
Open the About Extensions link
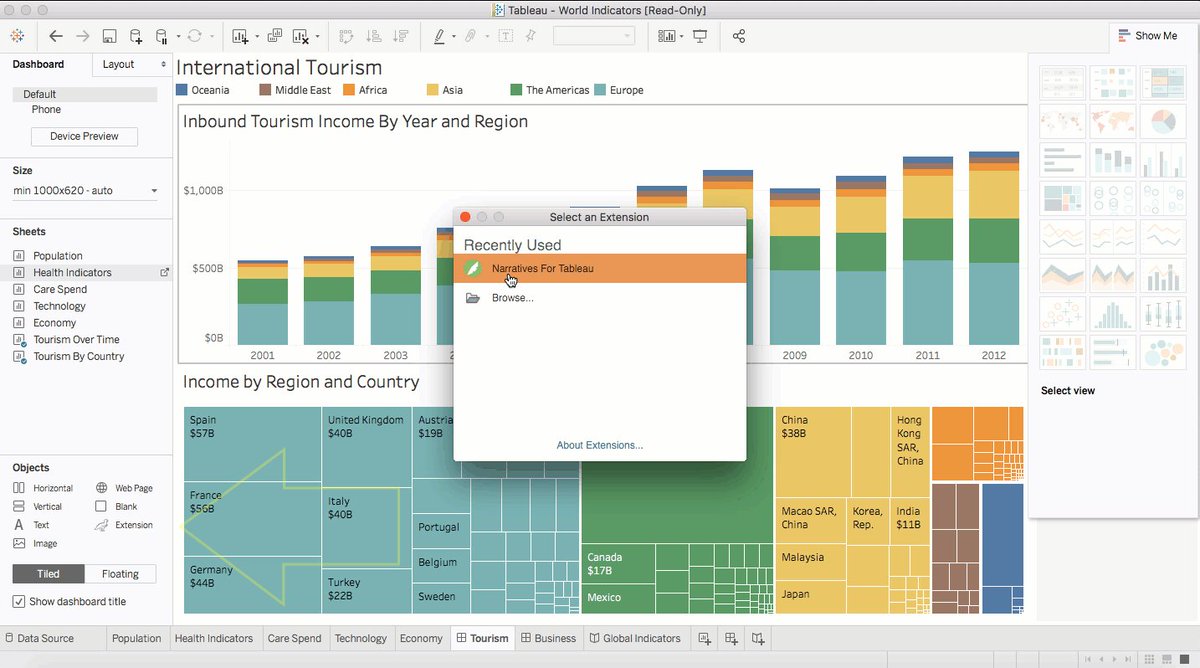[x=599, y=444]
